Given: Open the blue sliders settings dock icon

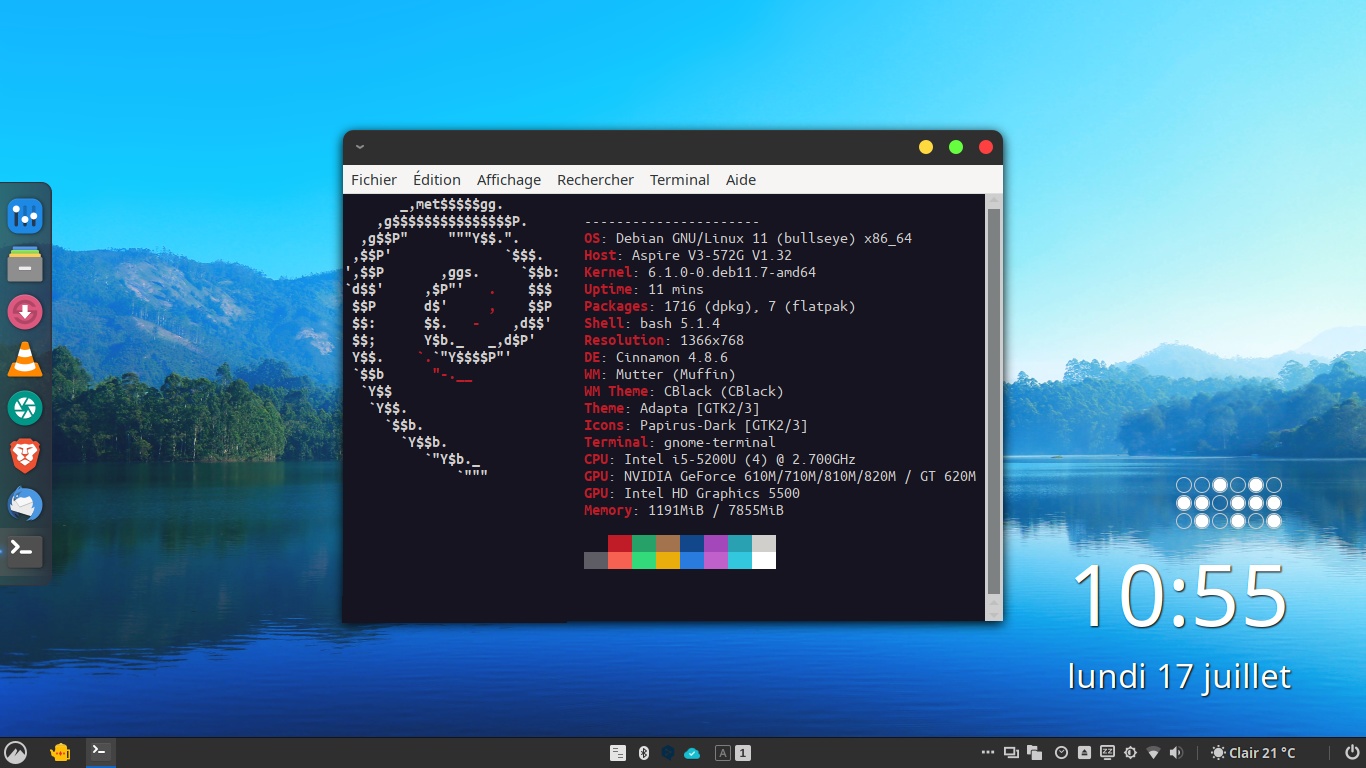Looking at the screenshot, I should click(x=25, y=216).
